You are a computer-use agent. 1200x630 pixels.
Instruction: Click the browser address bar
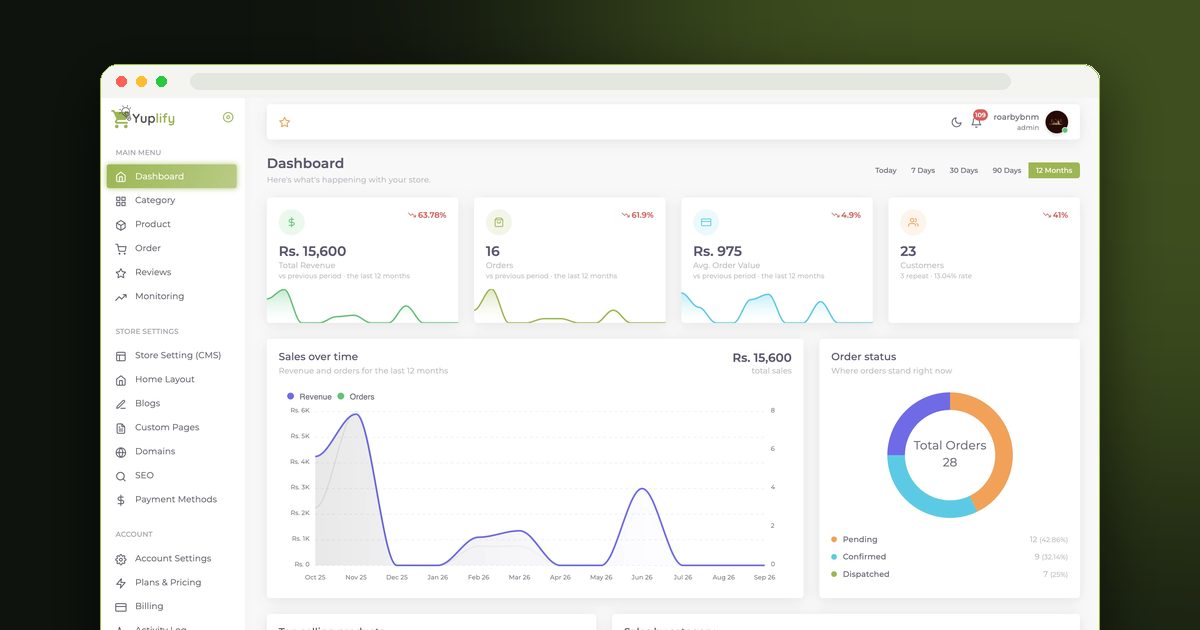[600, 82]
